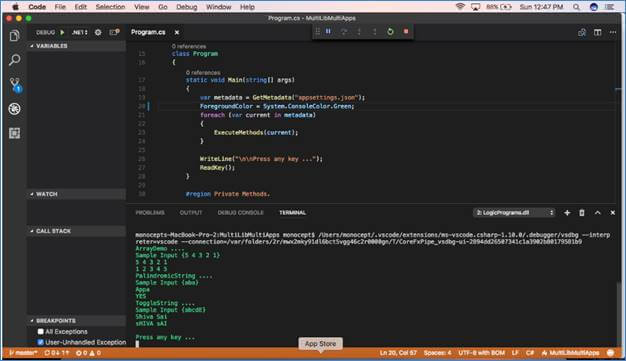Click the master branch in status bar
The height and width of the screenshot is (361, 626).
click(23, 353)
